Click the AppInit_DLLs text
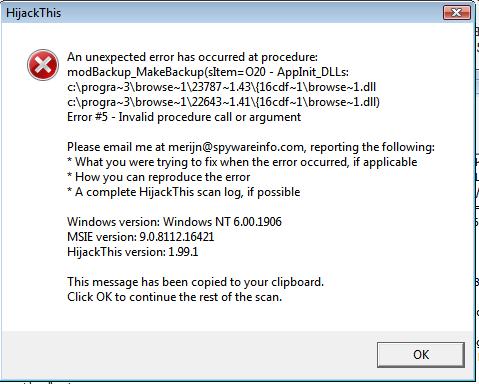The image size is (479, 384). [313, 72]
